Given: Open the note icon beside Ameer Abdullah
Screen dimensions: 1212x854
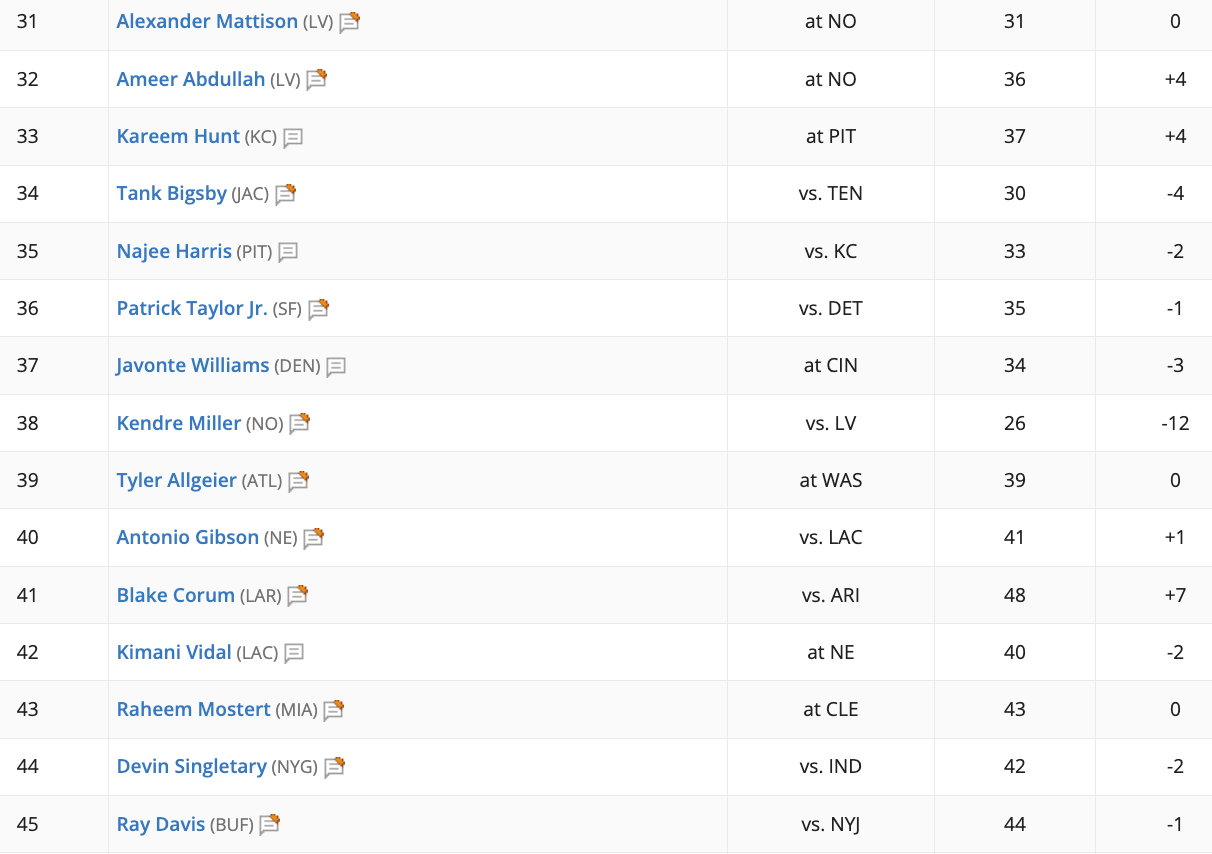Looking at the screenshot, I should (x=316, y=79).
